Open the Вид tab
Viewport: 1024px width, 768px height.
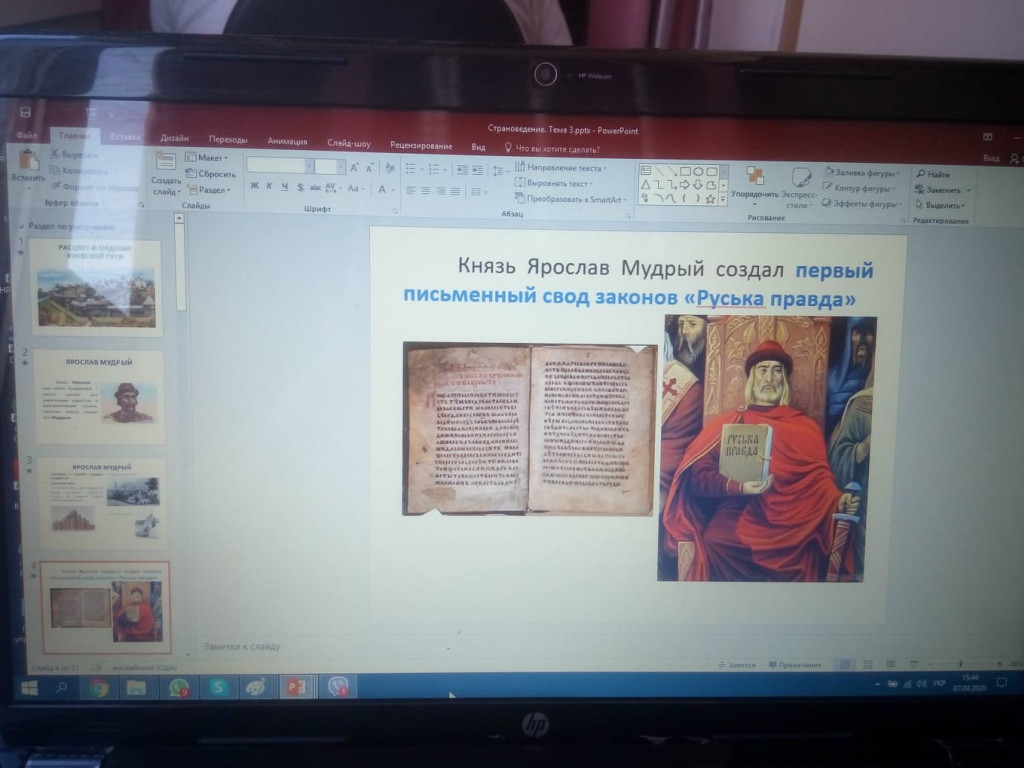click(x=479, y=147)
